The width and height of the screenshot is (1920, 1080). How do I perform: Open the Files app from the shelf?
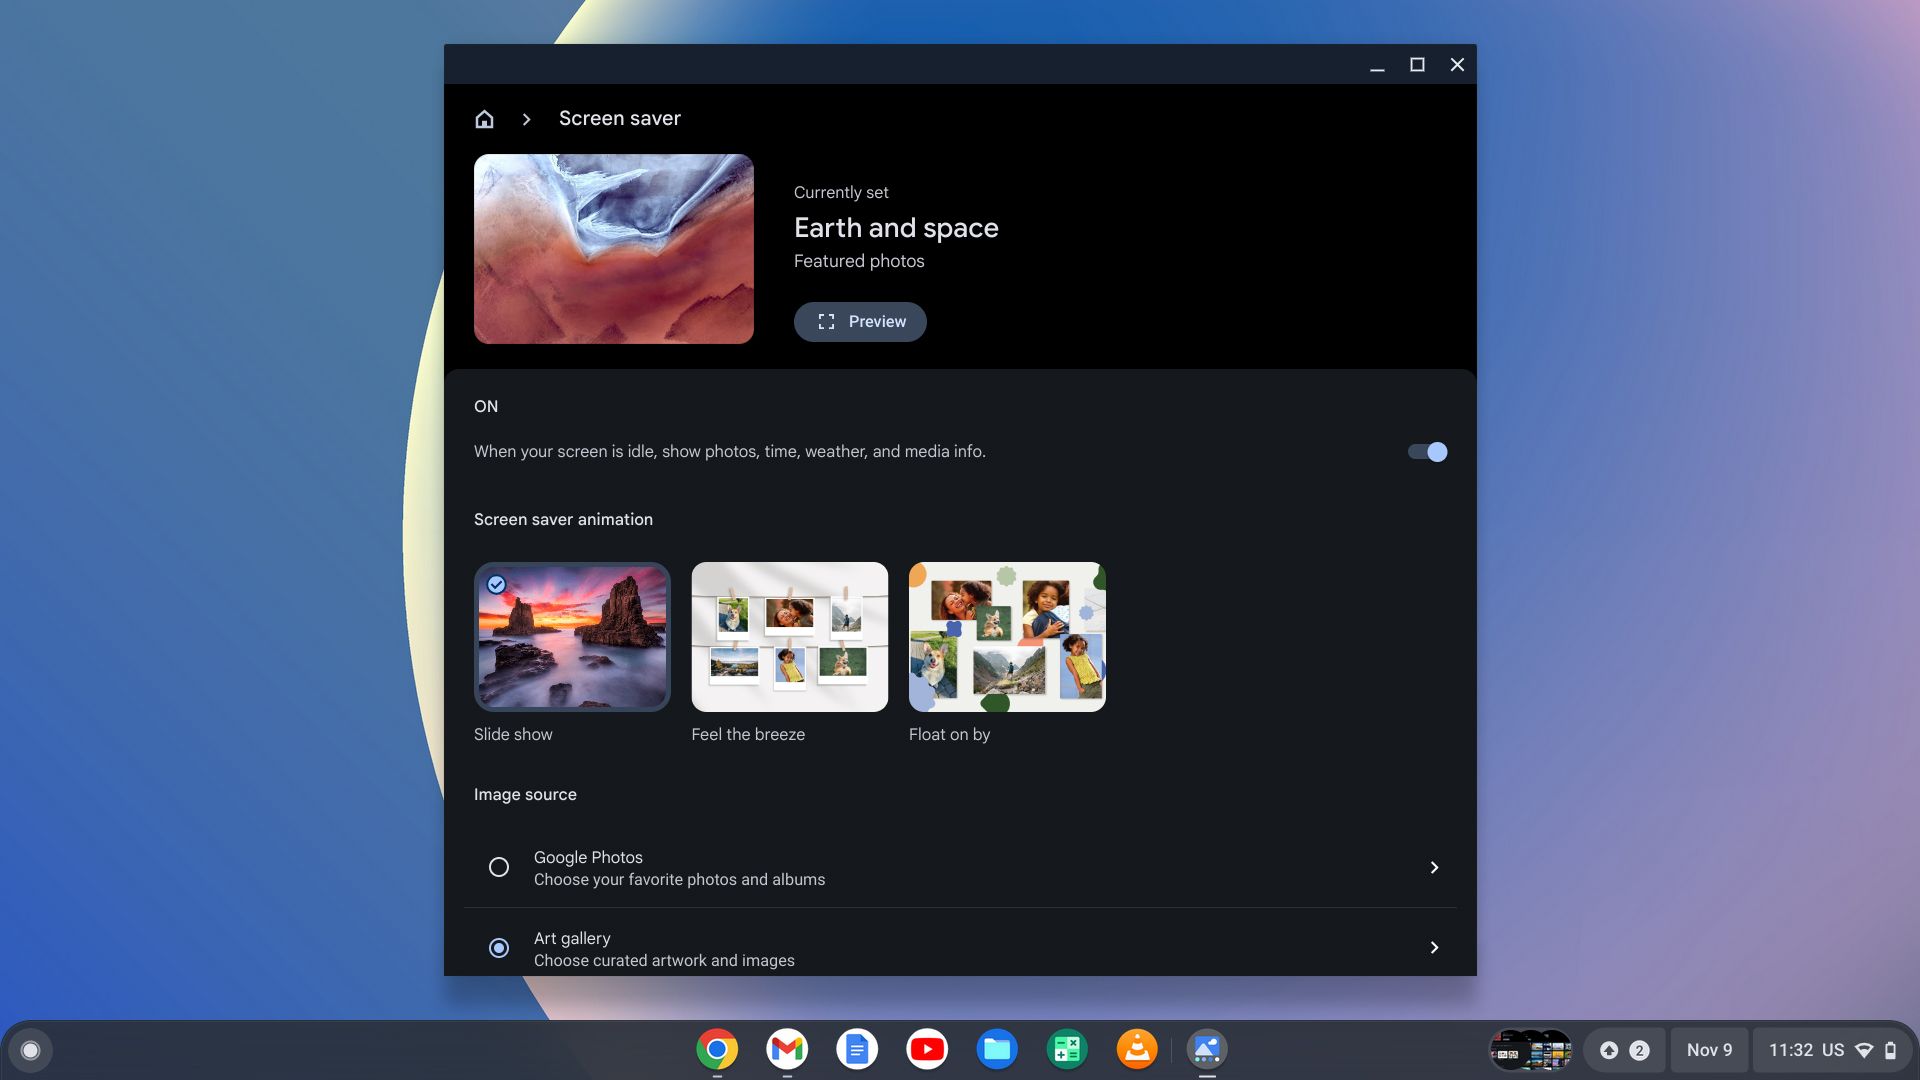pyautogui.click(x=996, y=1049)
